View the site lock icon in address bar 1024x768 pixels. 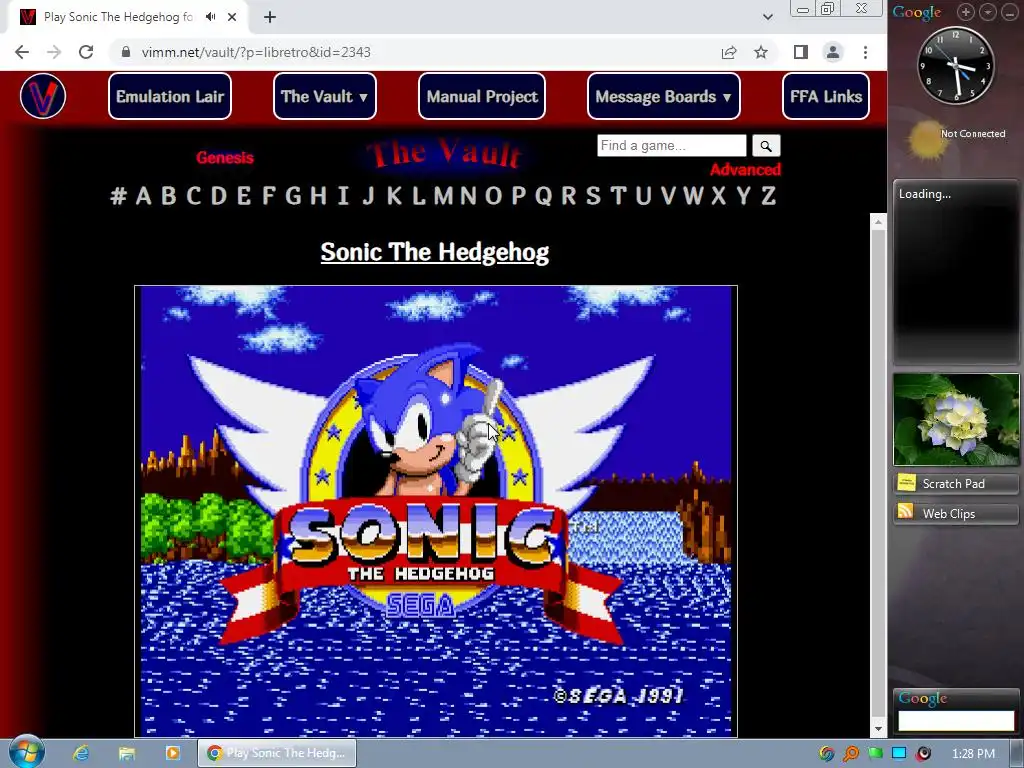point(126,52)
